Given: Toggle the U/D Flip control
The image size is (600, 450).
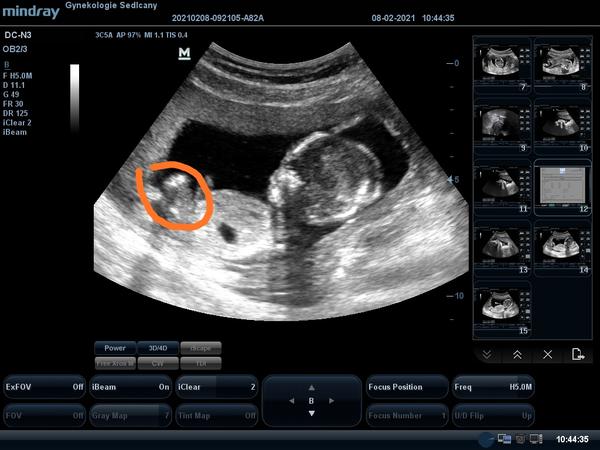Looking at the screenshot, I should [493, 414].
